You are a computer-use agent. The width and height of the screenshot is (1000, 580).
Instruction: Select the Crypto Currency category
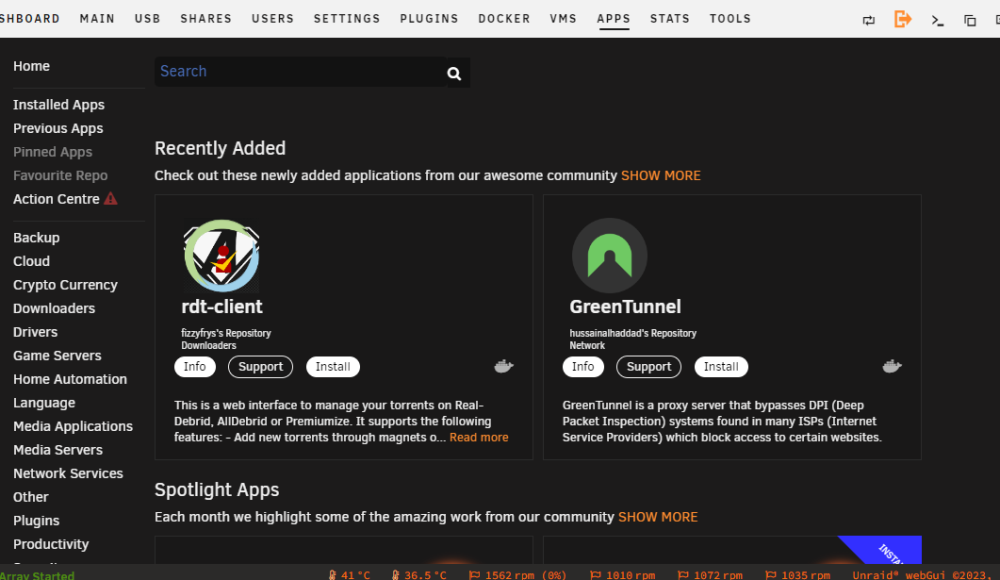[x=65, y=285]
